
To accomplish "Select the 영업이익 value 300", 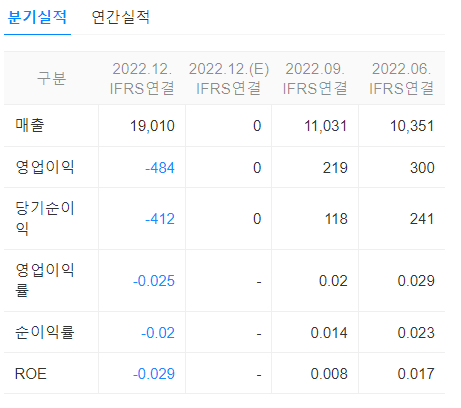I will tap(422, 168).
